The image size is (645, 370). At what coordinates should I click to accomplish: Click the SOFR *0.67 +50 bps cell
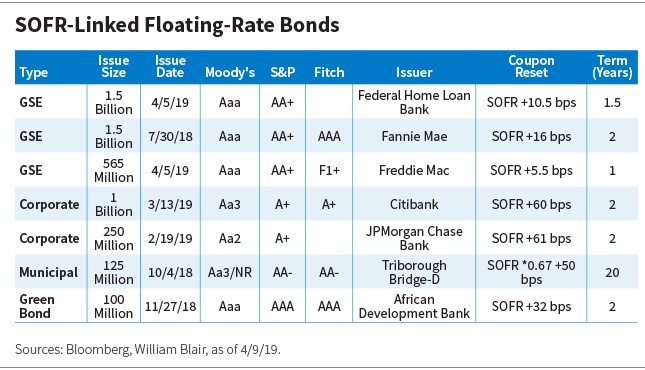[x=531, y=272]
